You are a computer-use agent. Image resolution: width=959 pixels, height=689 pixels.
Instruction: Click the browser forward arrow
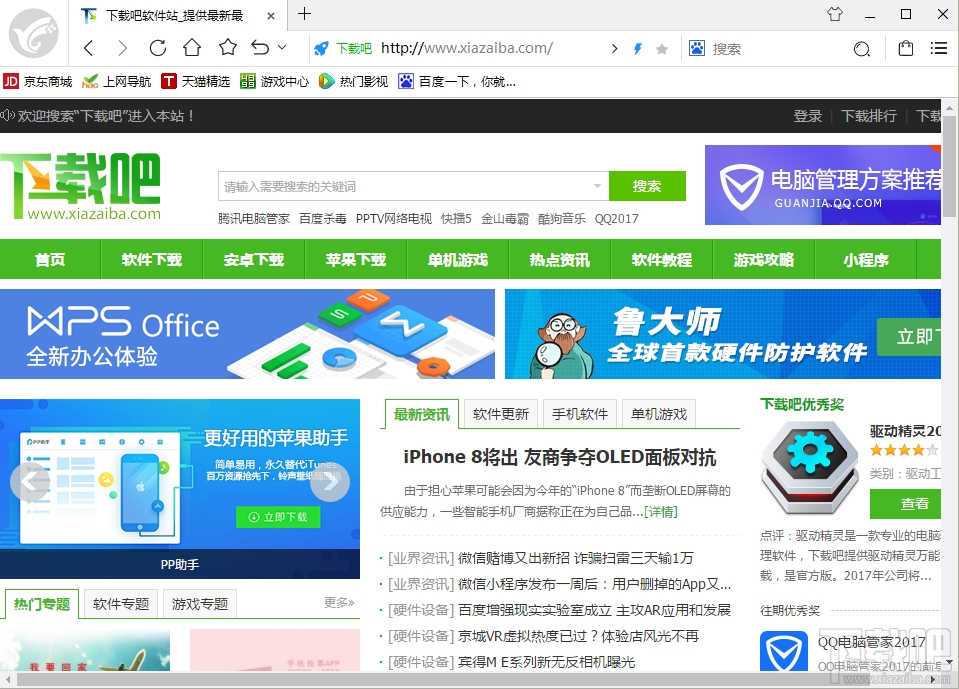[x=123, y=48]
